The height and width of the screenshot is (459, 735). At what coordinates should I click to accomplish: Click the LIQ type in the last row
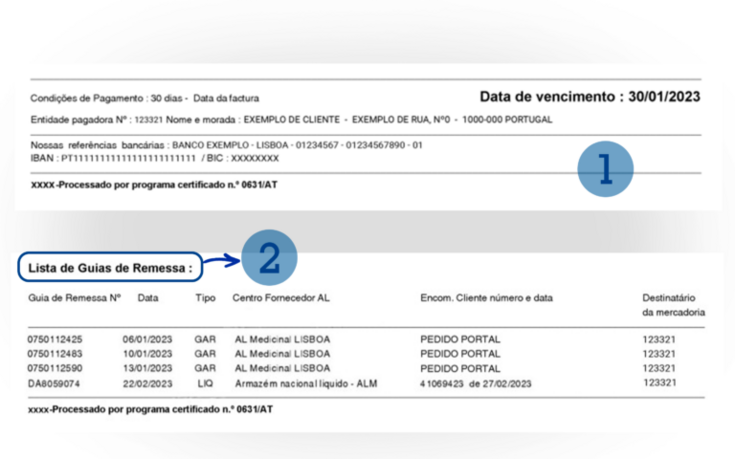pyautogui.click(x=204, y=383)
